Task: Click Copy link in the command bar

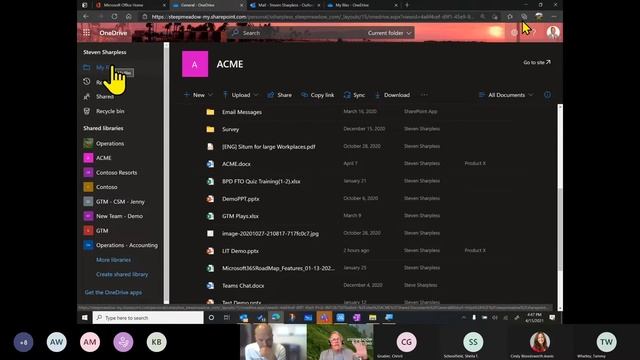Action: tap(318, 95)
